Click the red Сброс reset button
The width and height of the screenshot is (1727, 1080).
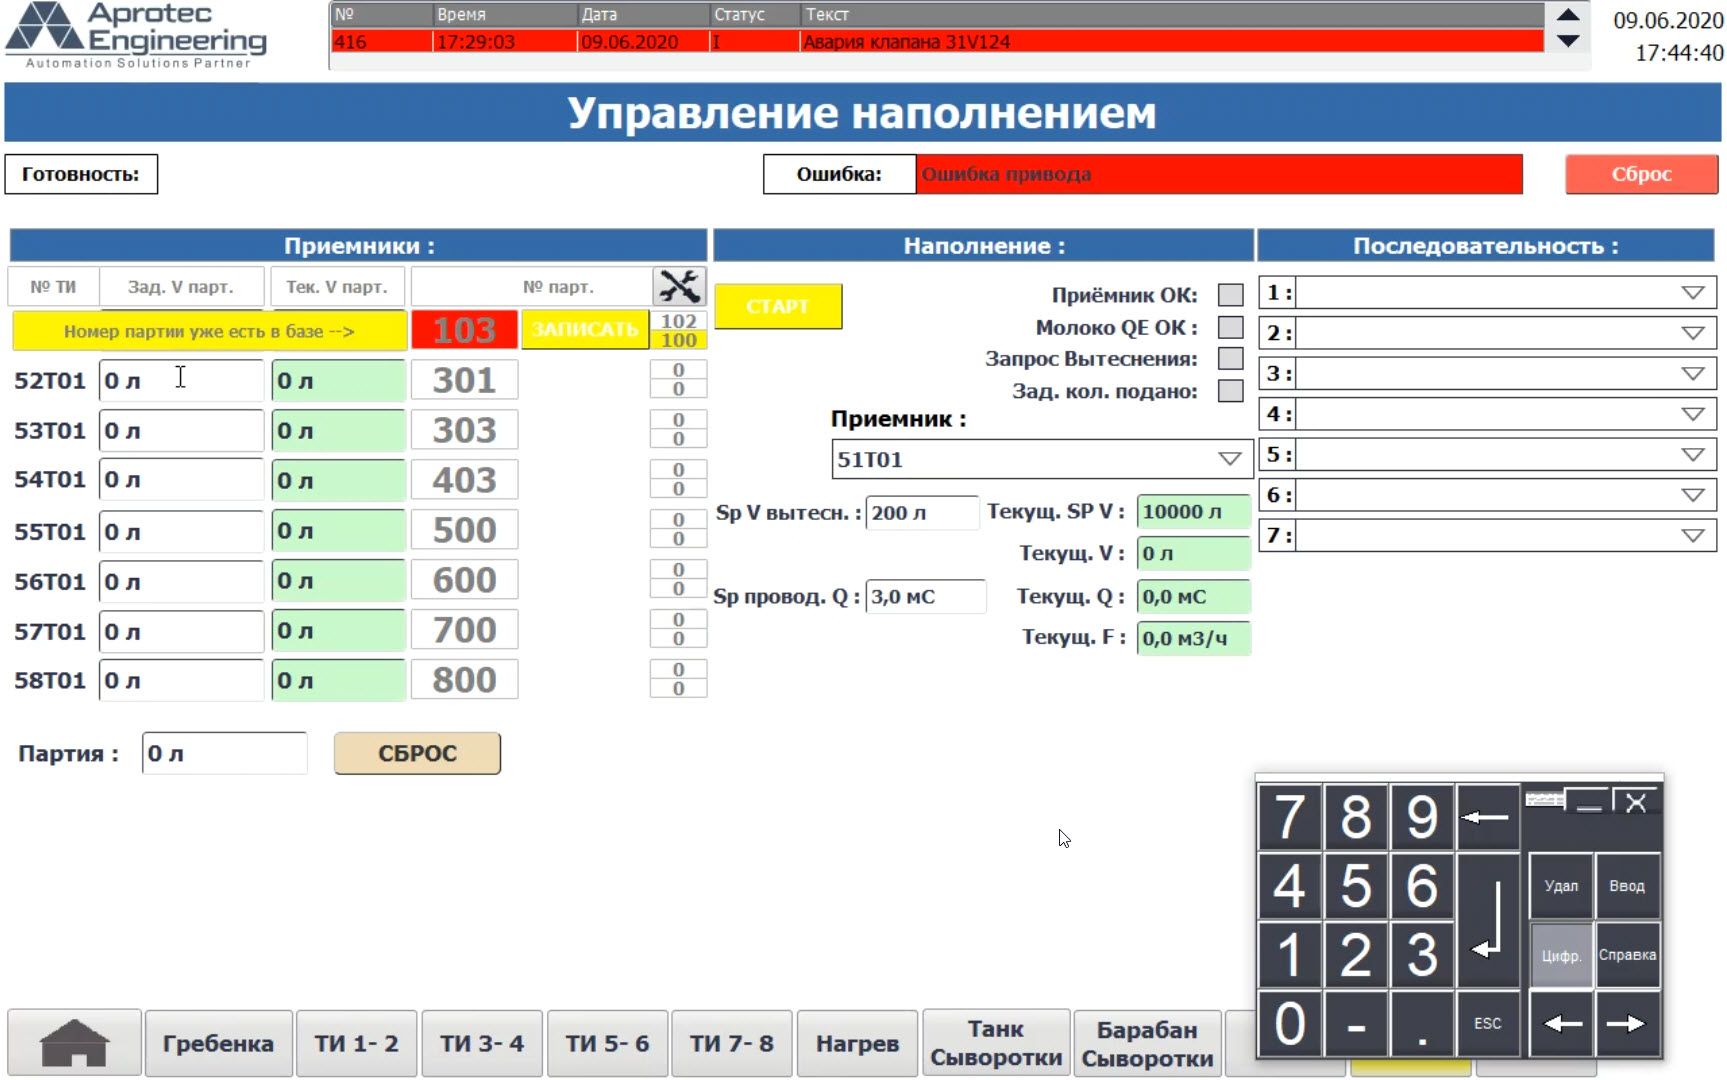[x=1641, y=174]
